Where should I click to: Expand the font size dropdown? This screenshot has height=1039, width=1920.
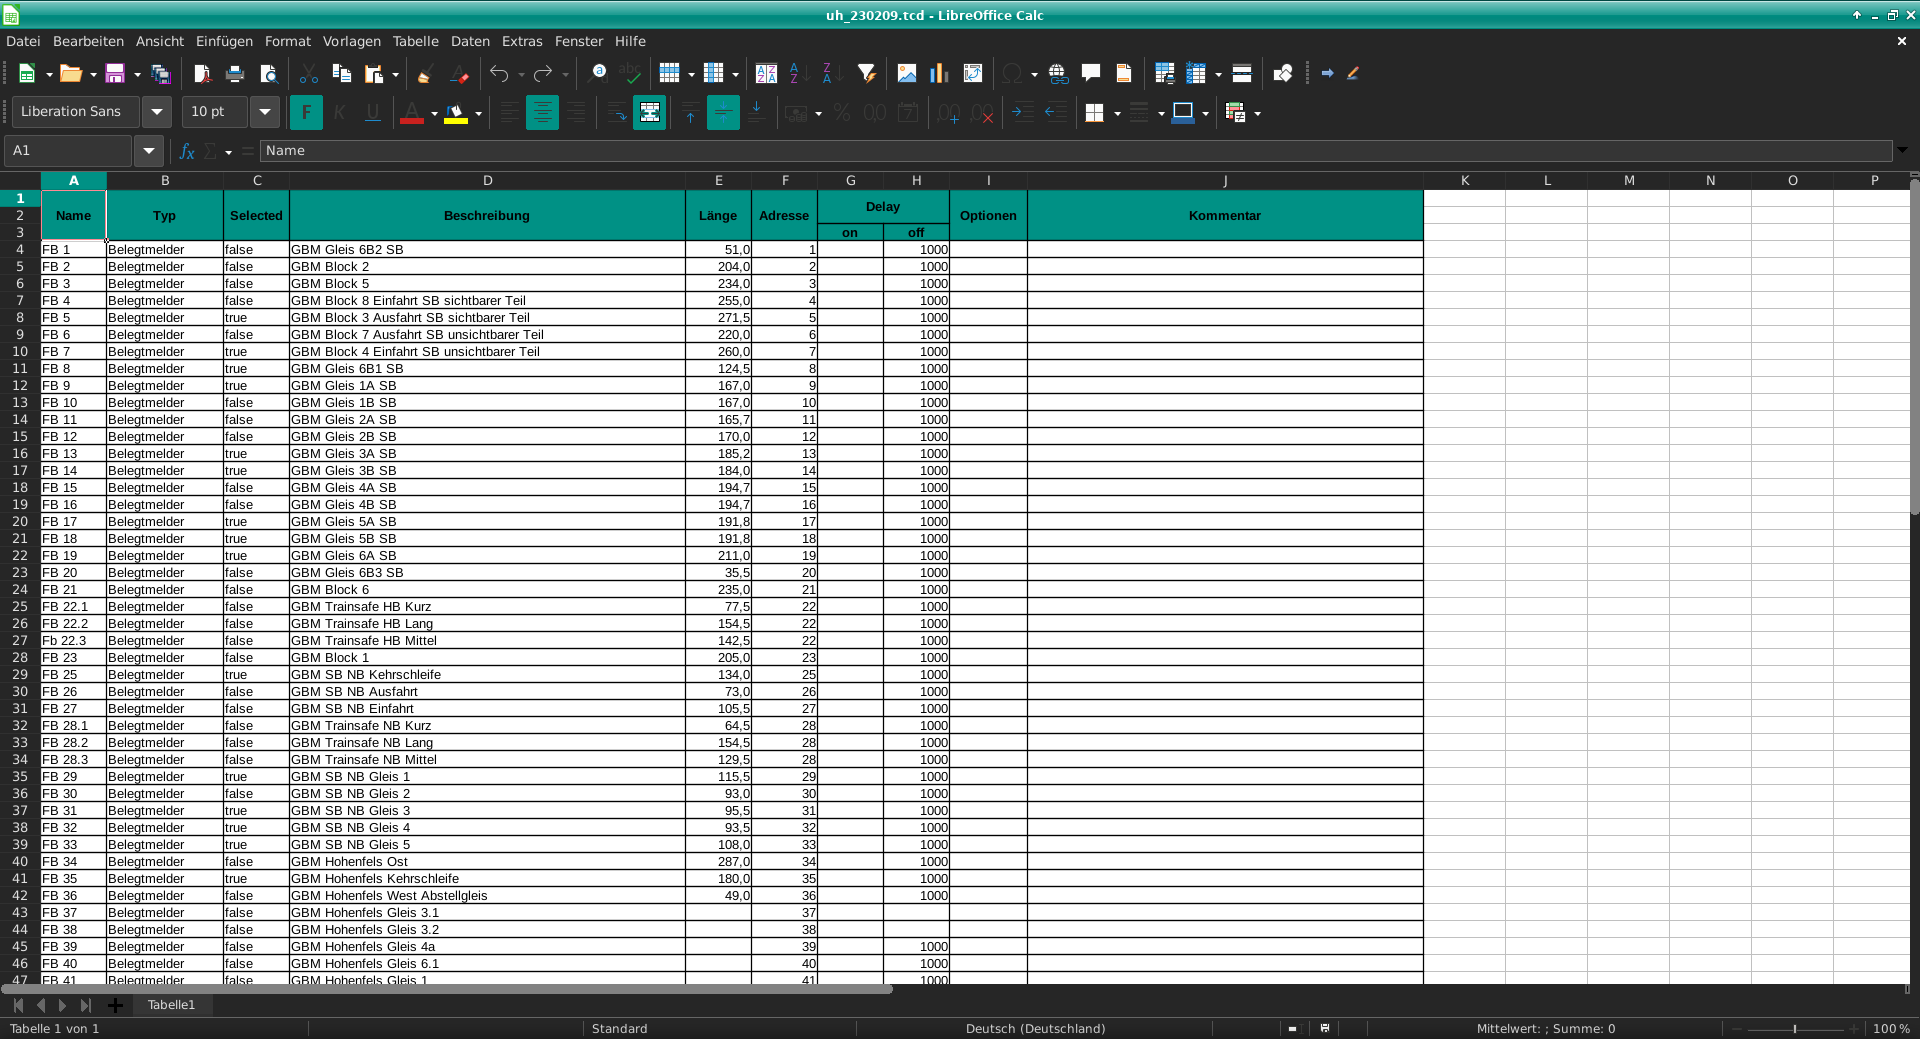click(x=265, y=112)
